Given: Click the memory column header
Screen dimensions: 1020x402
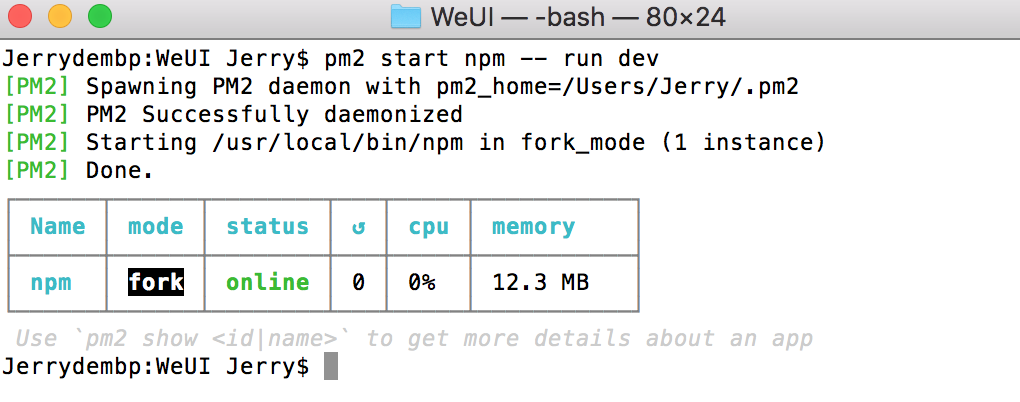Looking at the screenshot, I should [533, 227].
